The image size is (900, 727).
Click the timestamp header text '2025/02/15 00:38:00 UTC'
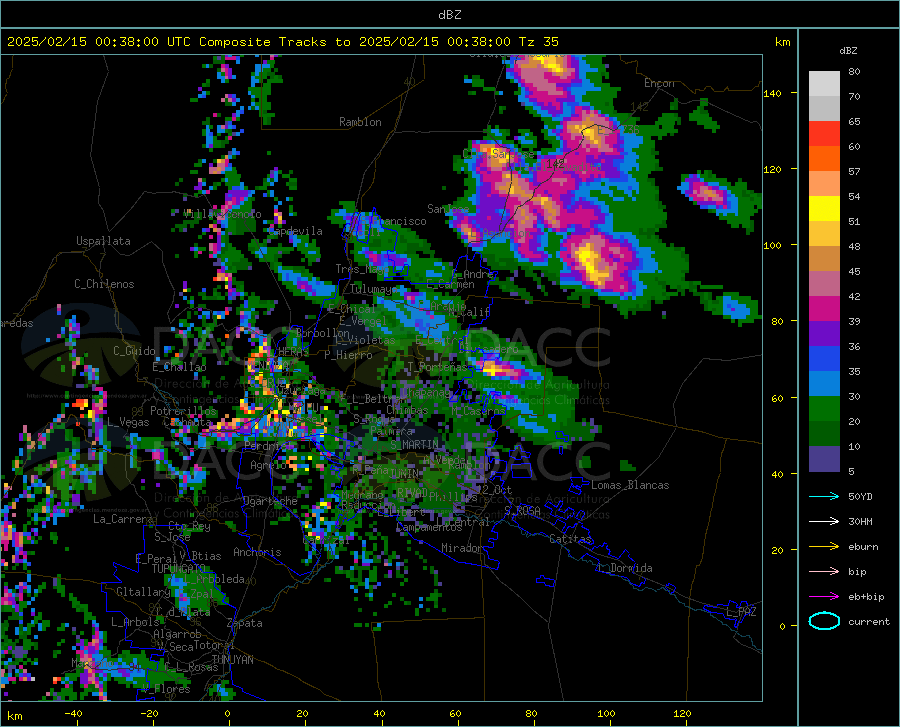pyautogui.click(x=99, y=42)
